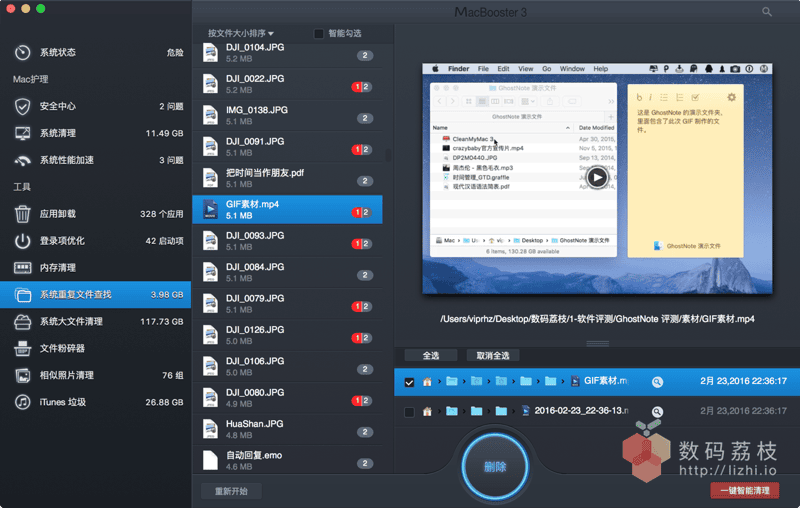Viewport: 800px width, 508px height.
Task: Select the 系统重复文件查找 folder icon
Action: [x=22, y=295]
